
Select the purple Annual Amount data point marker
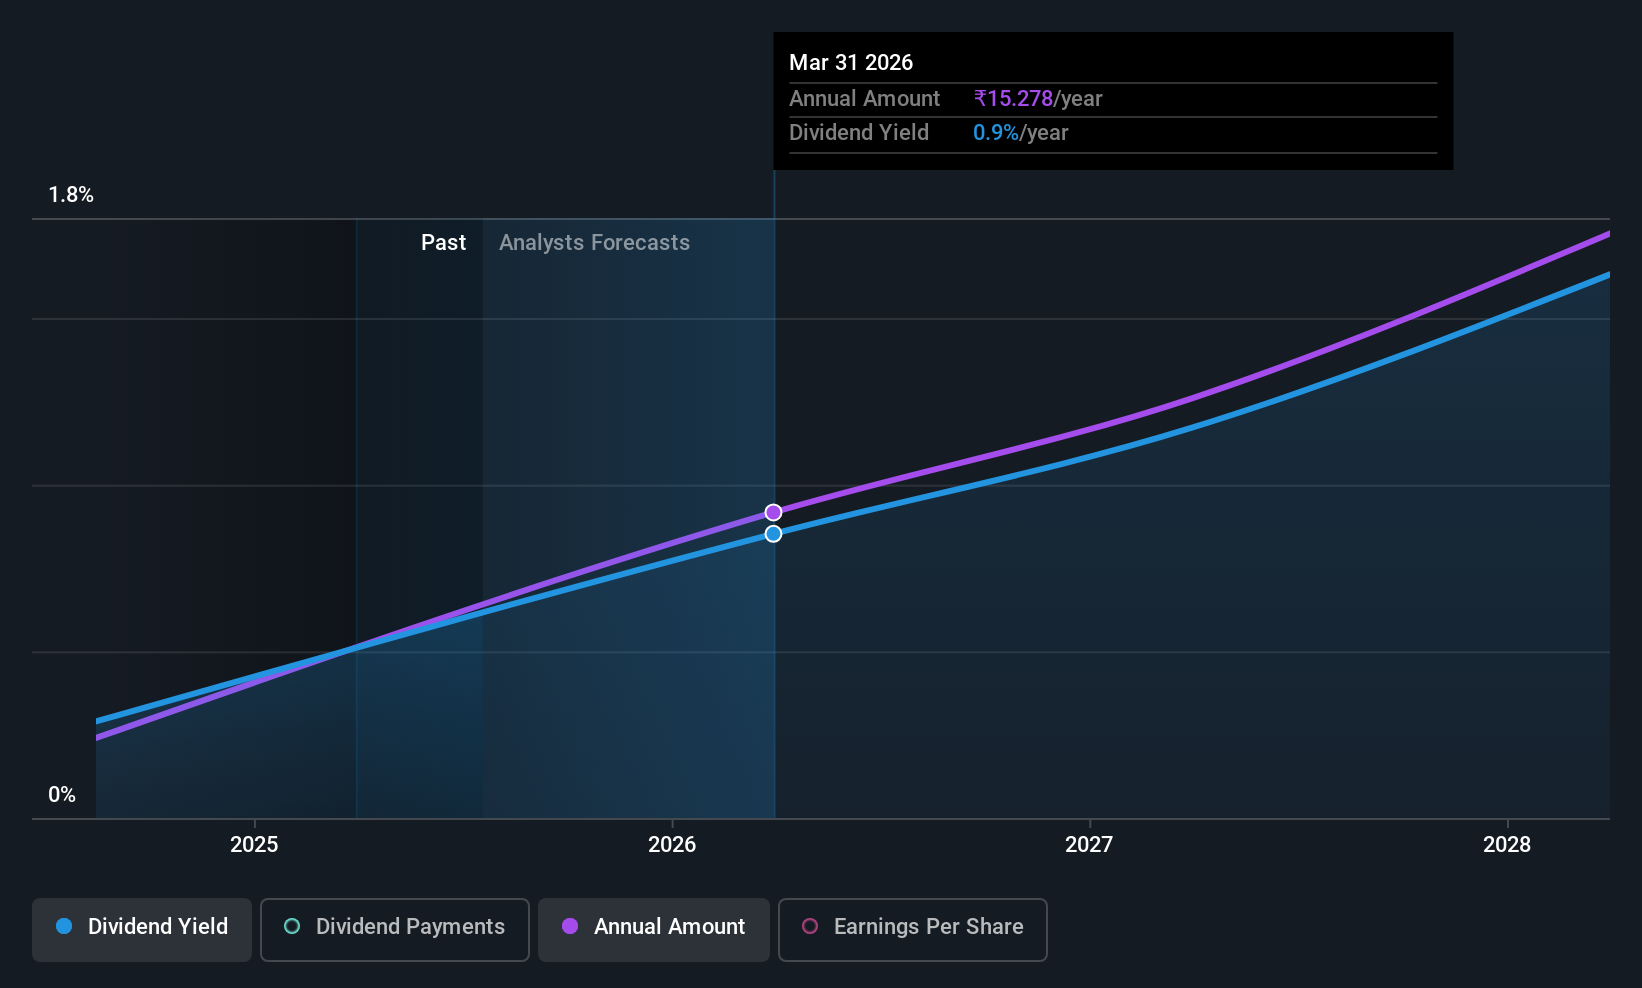coord(773,512)
